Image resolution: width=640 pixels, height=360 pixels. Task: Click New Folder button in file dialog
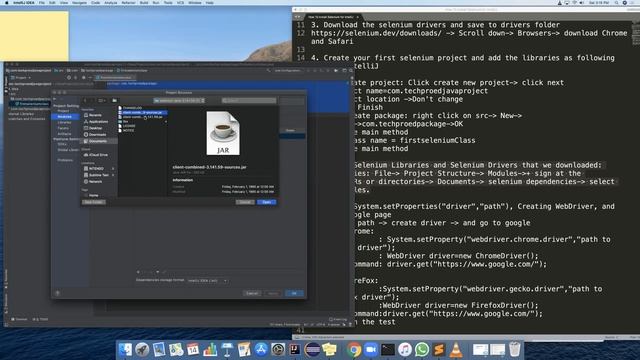[x=94, y=202]
